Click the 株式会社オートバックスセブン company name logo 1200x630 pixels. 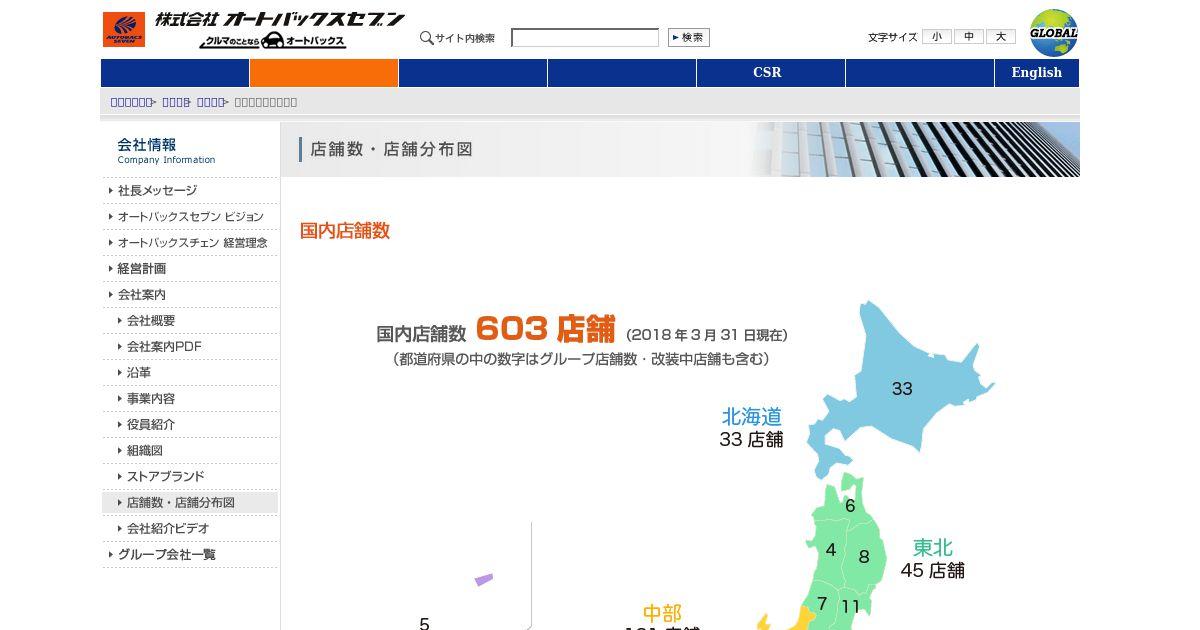[x=280, y=20]
